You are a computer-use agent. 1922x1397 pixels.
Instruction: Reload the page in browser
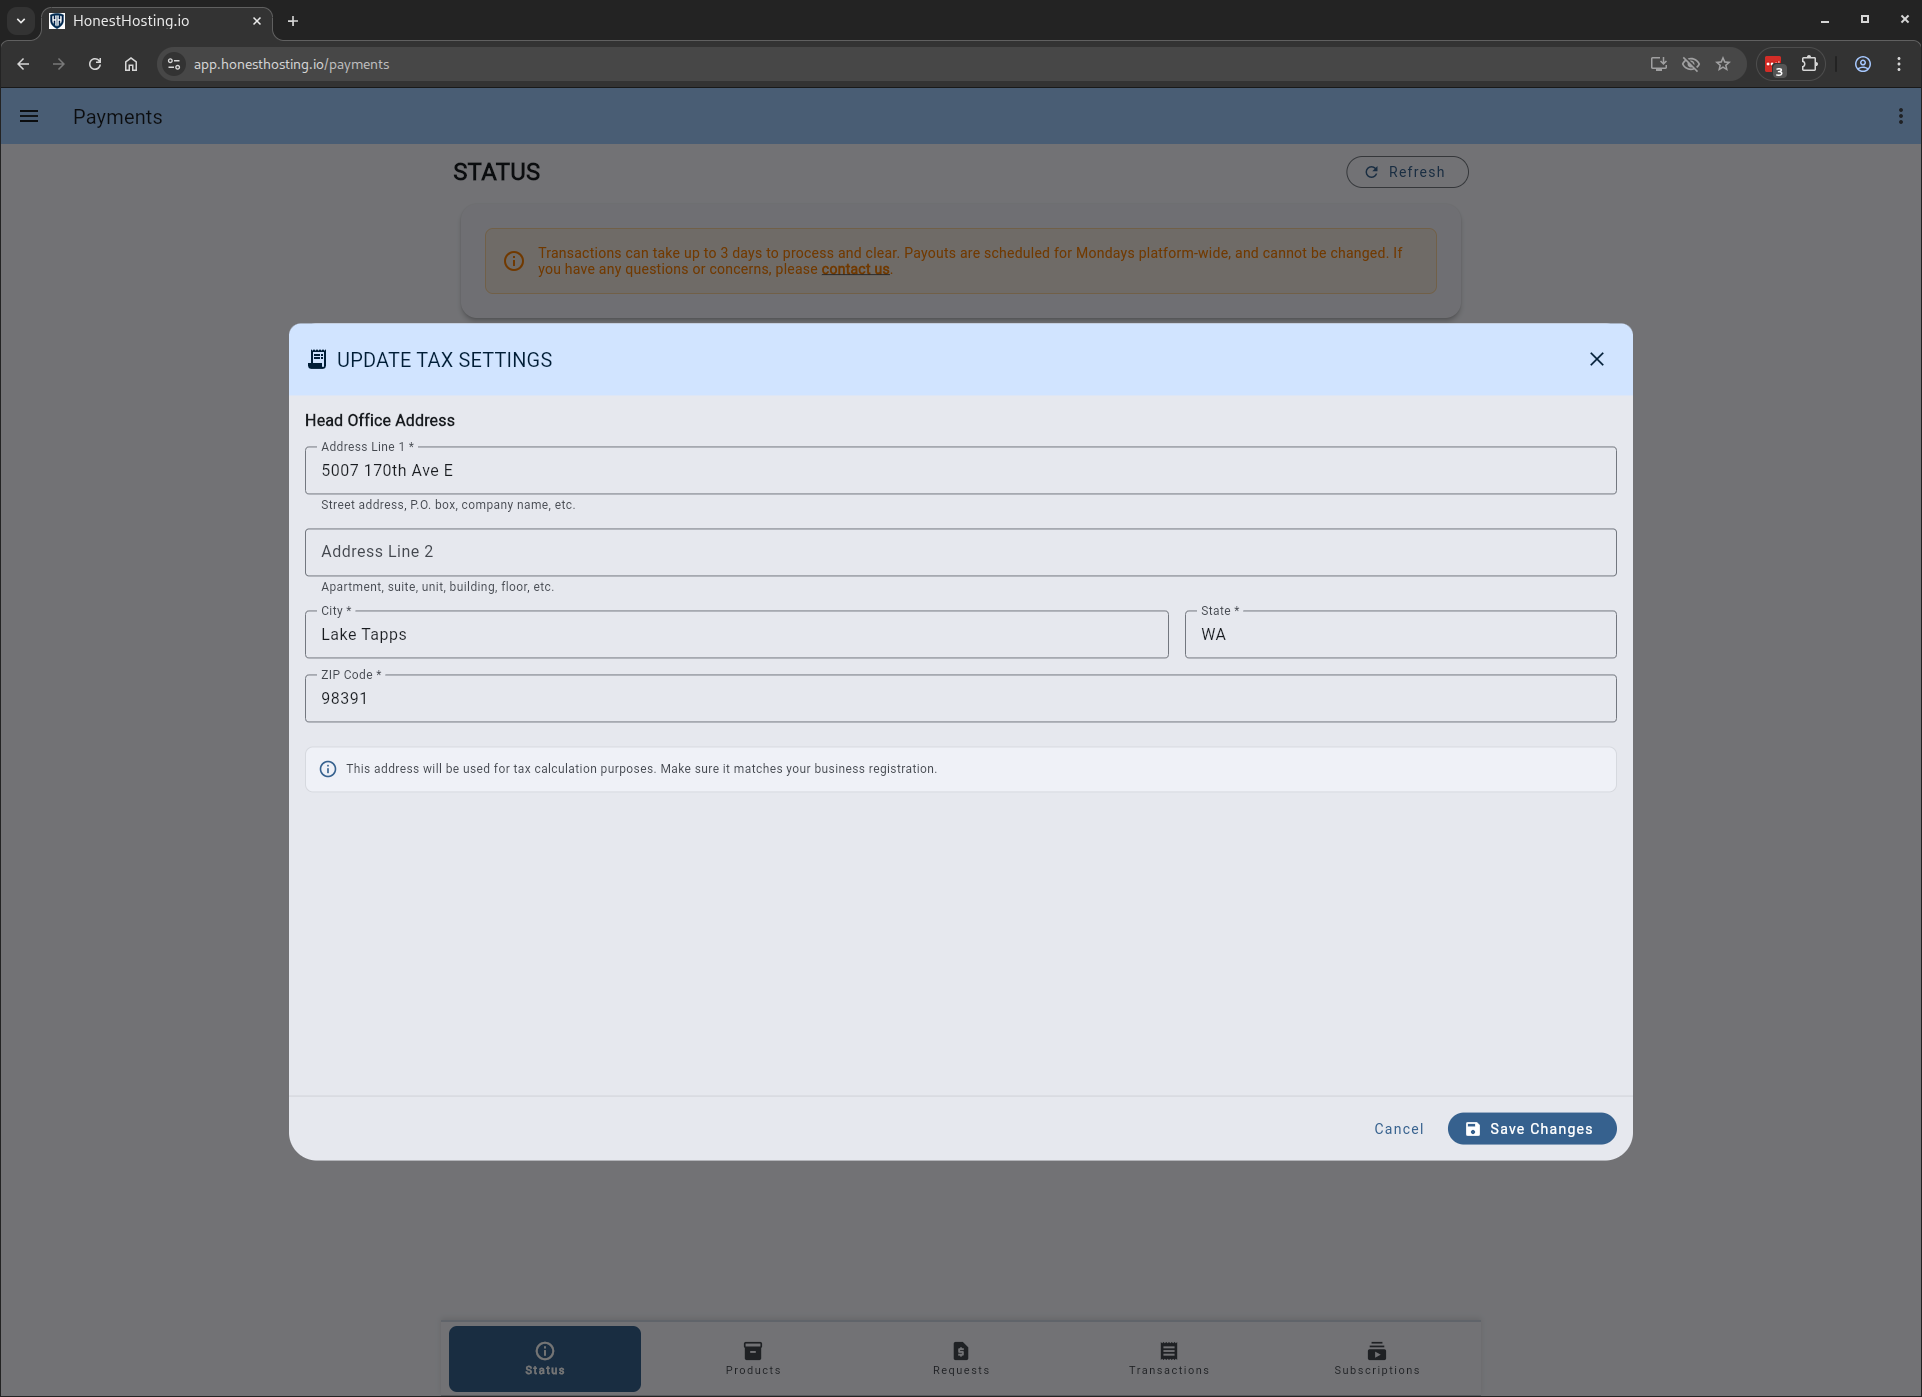click(x=95, y=64)
